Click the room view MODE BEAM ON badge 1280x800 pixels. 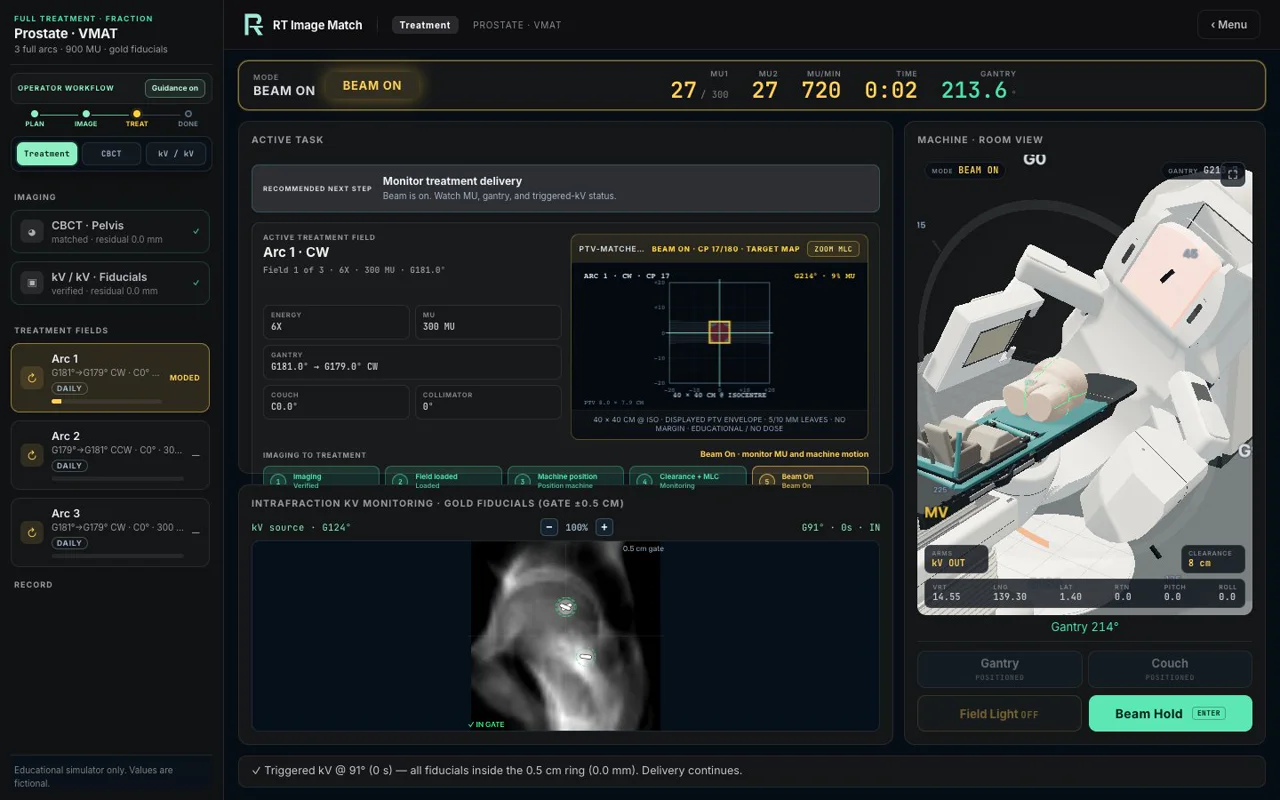point(965,170)
